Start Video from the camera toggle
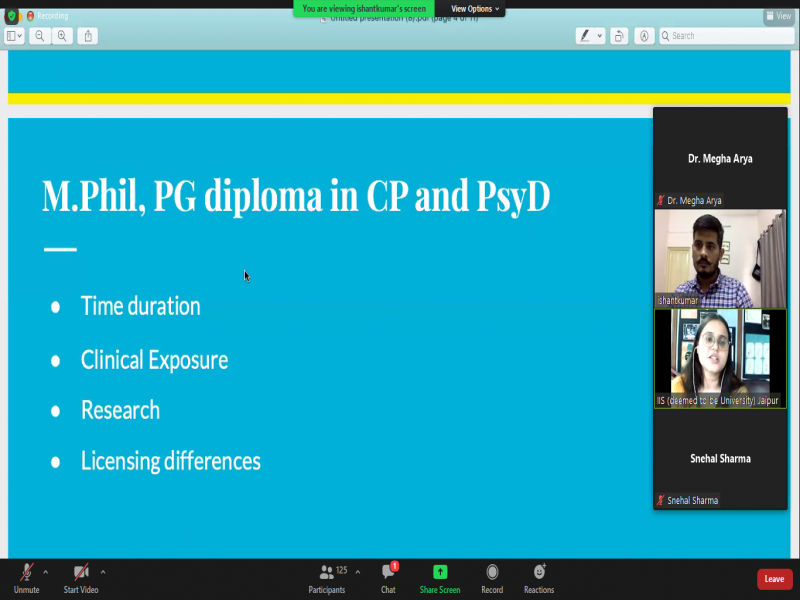Viewport: 800px width, 600px height. coord(82,577)
